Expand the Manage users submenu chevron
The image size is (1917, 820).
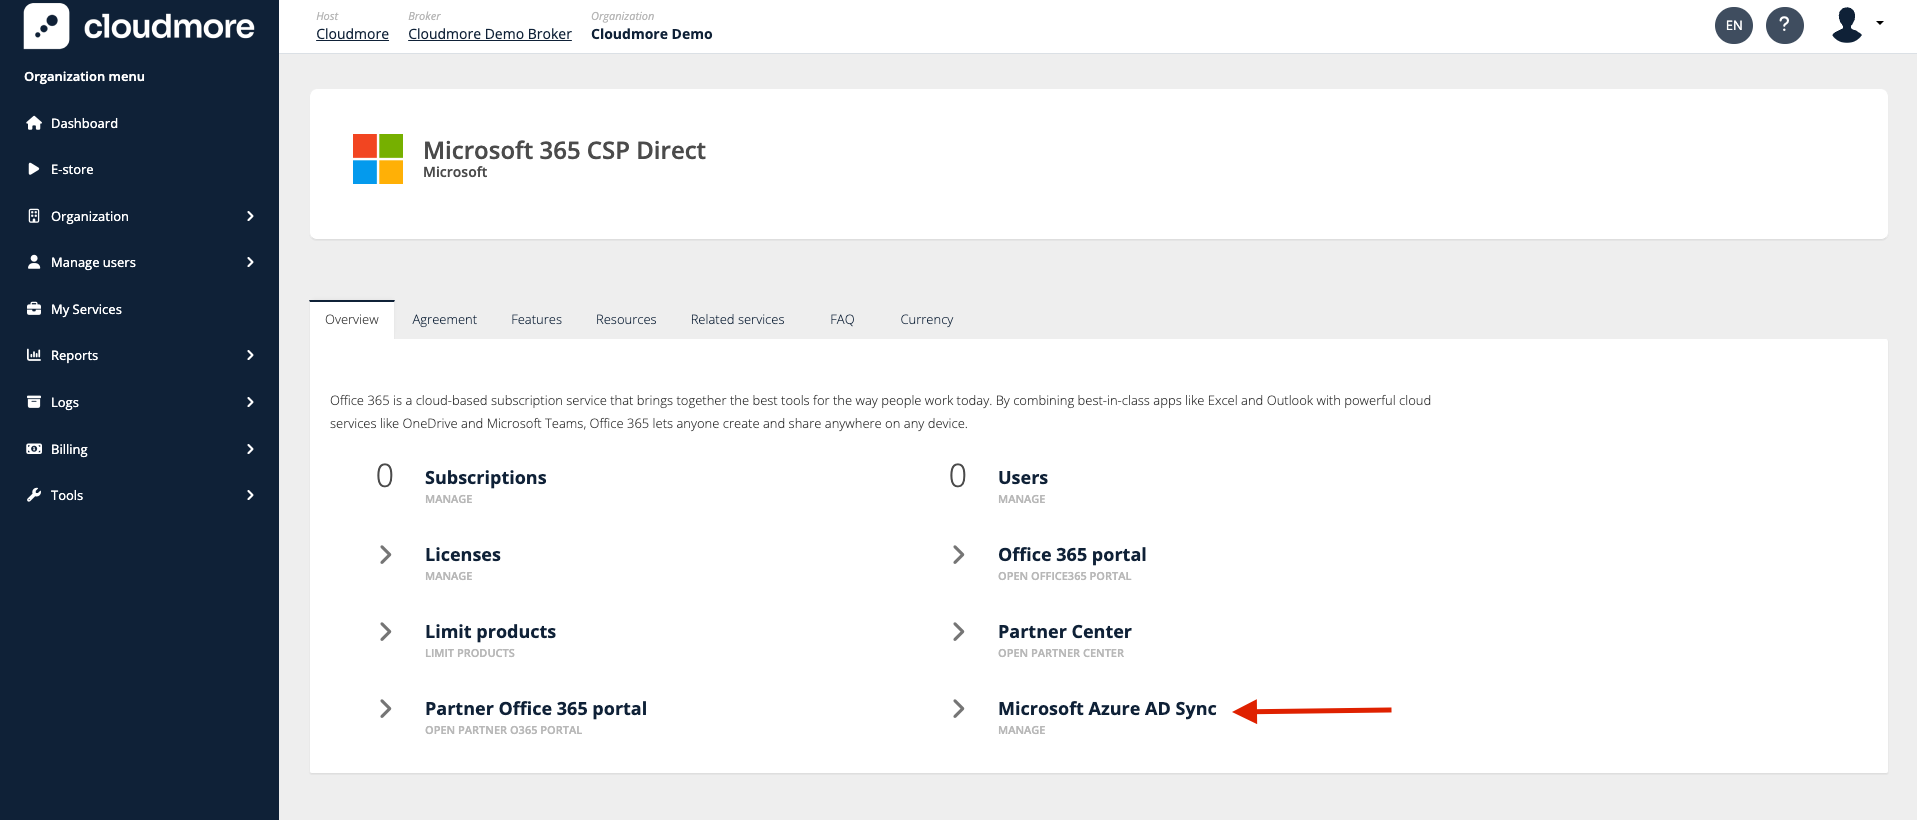pos(250,262)
